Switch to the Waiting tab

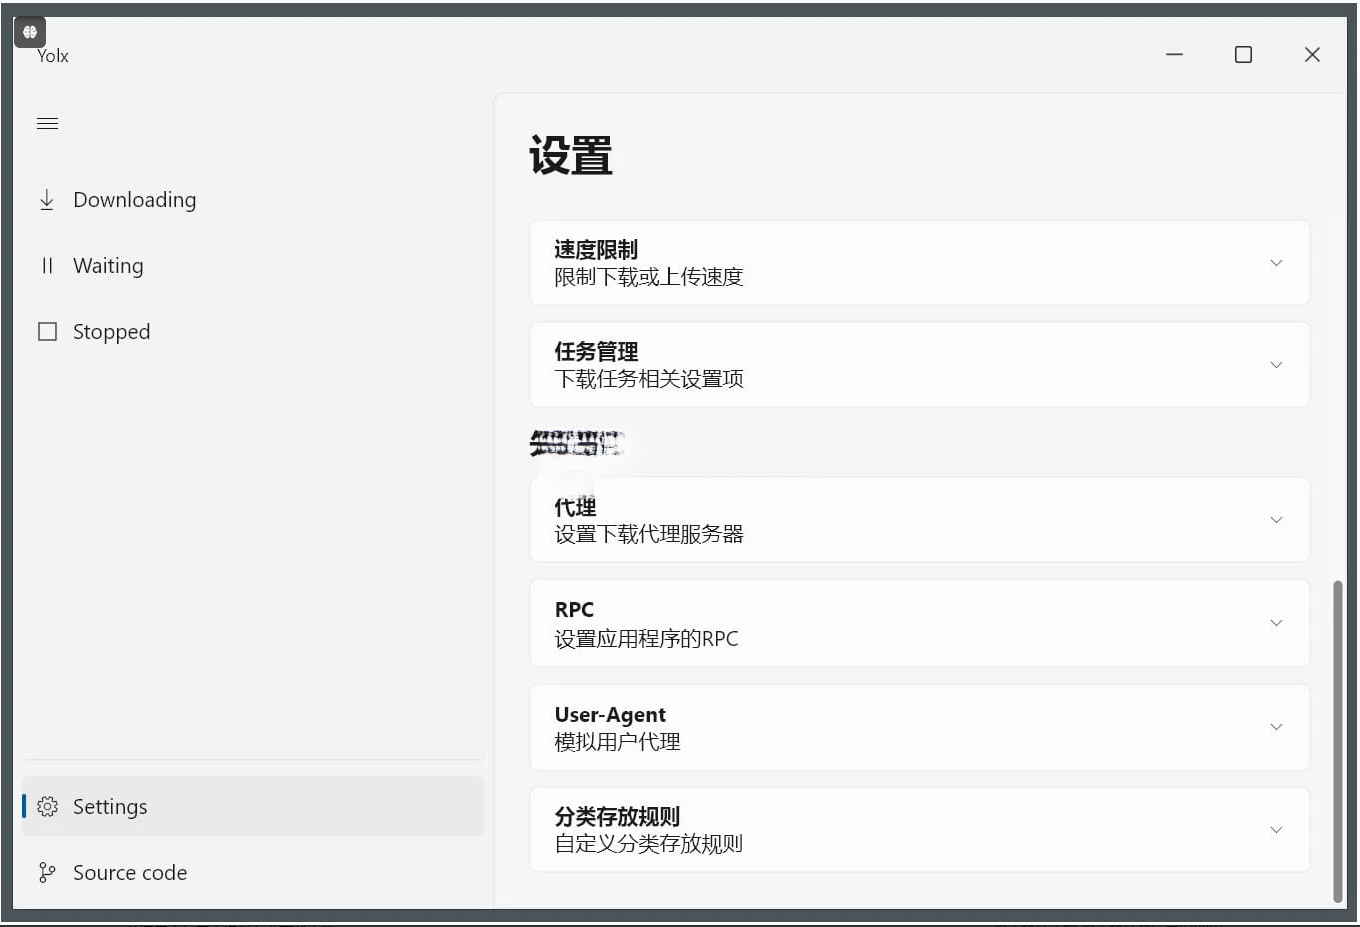click(x=108, y=266)
